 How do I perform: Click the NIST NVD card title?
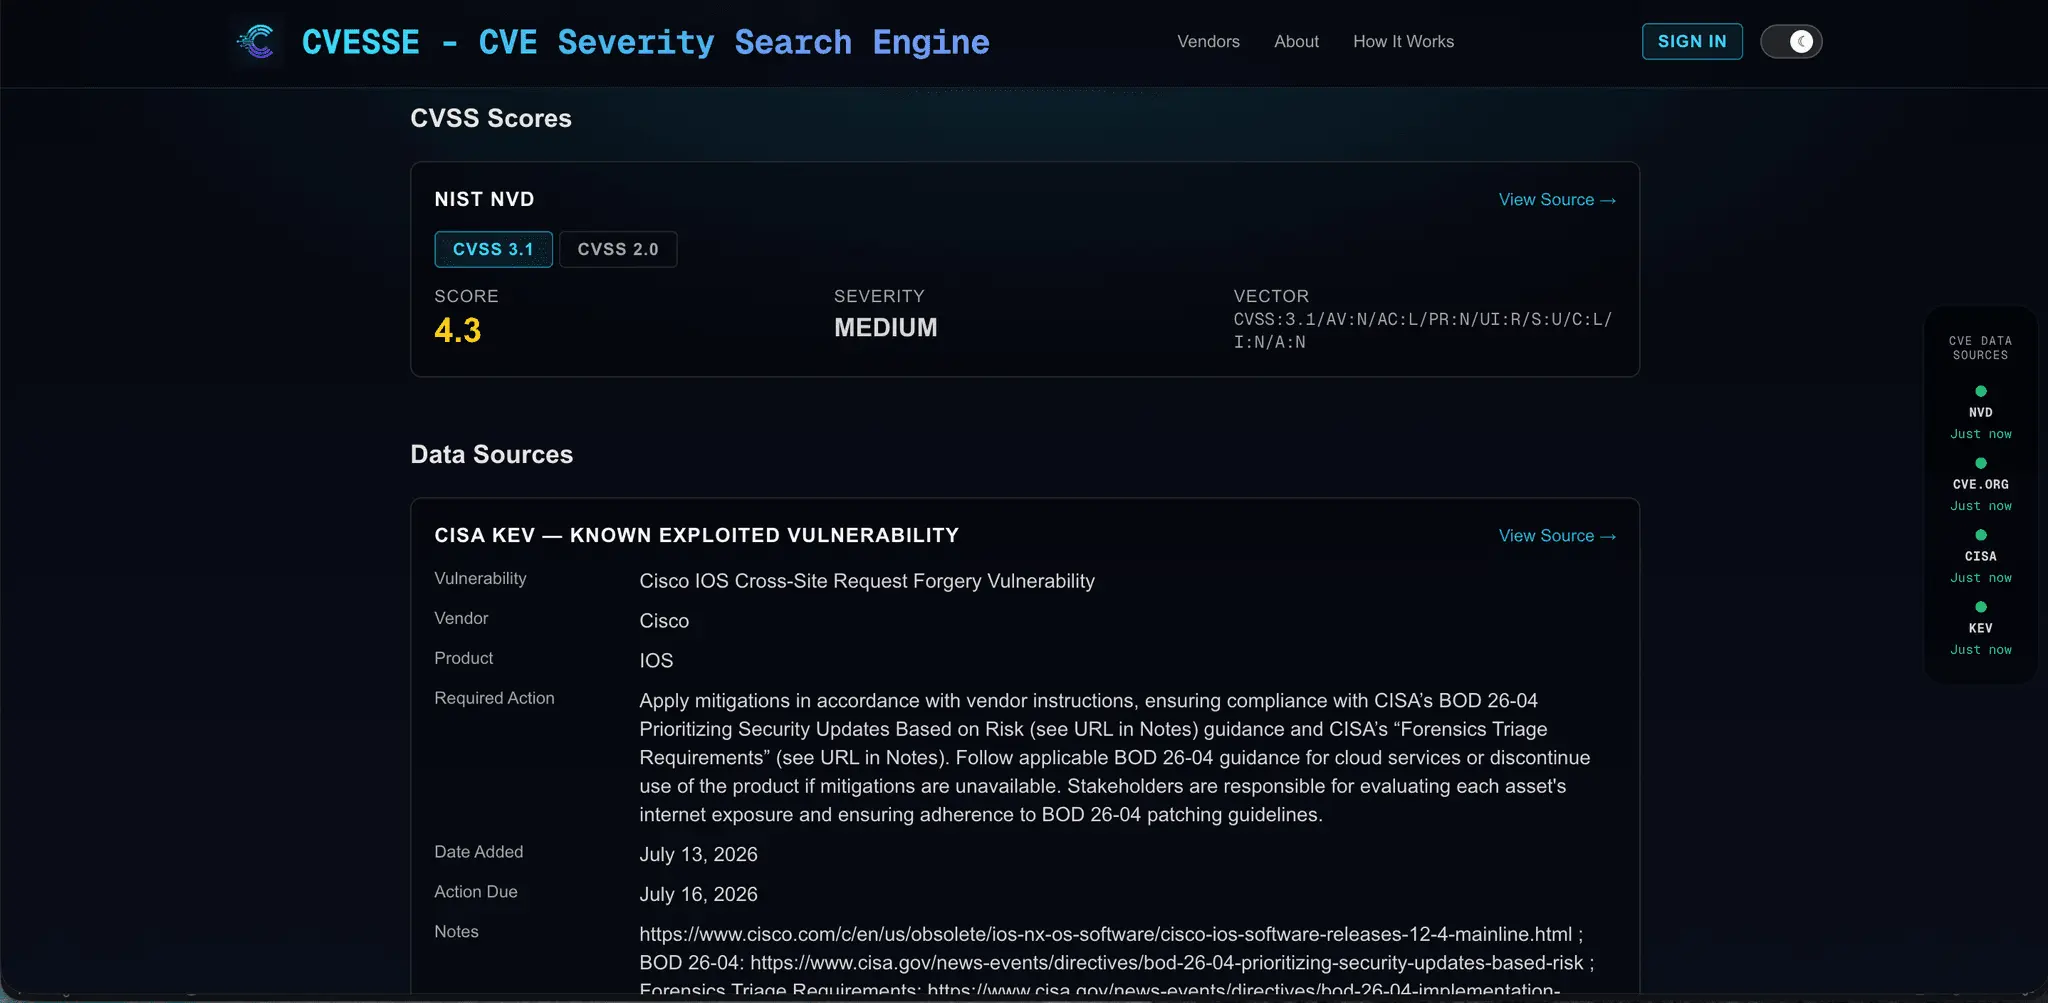click(484, 199)
